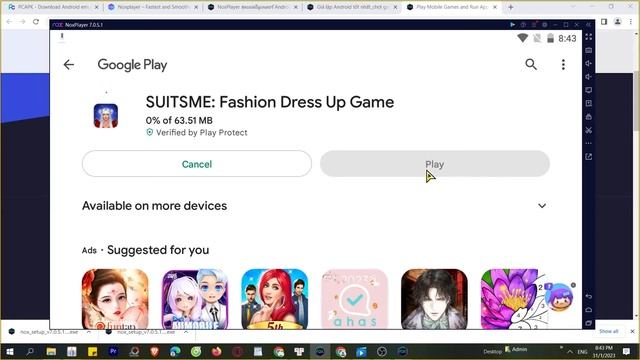Open NoxPlayer title bar settings gear

(x=544, y=25)
